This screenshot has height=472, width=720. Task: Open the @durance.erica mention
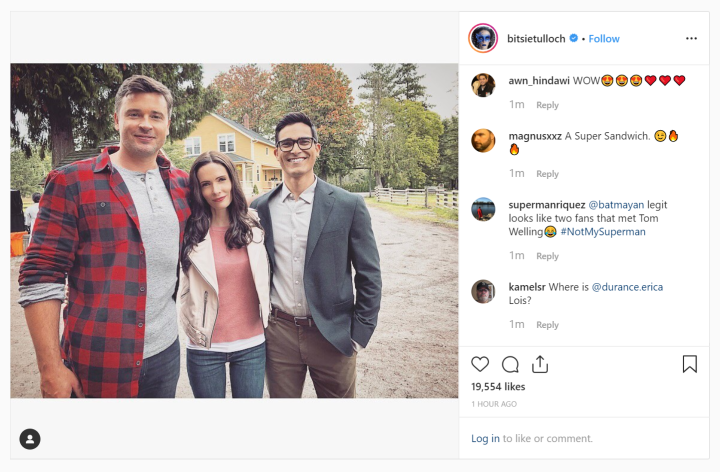627,287
